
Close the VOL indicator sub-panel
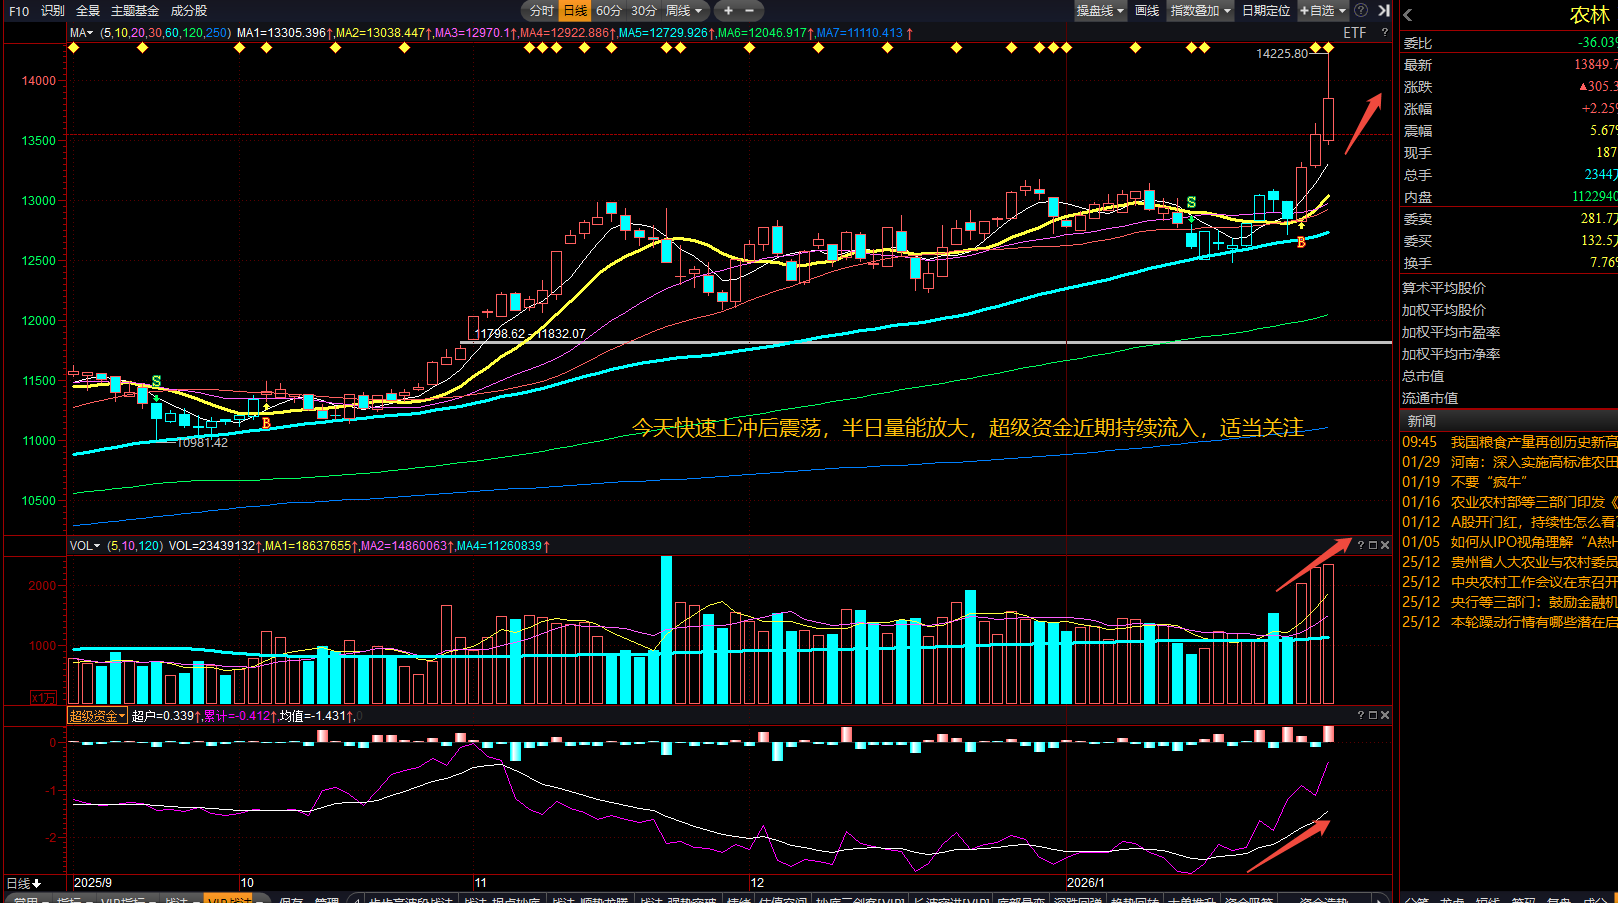(x=1385, y=545)
